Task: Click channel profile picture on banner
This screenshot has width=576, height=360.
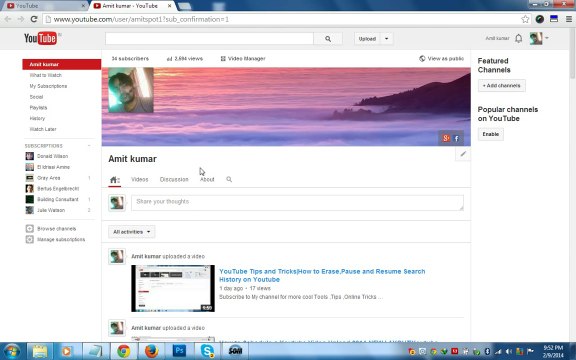Action: point(131,90)
